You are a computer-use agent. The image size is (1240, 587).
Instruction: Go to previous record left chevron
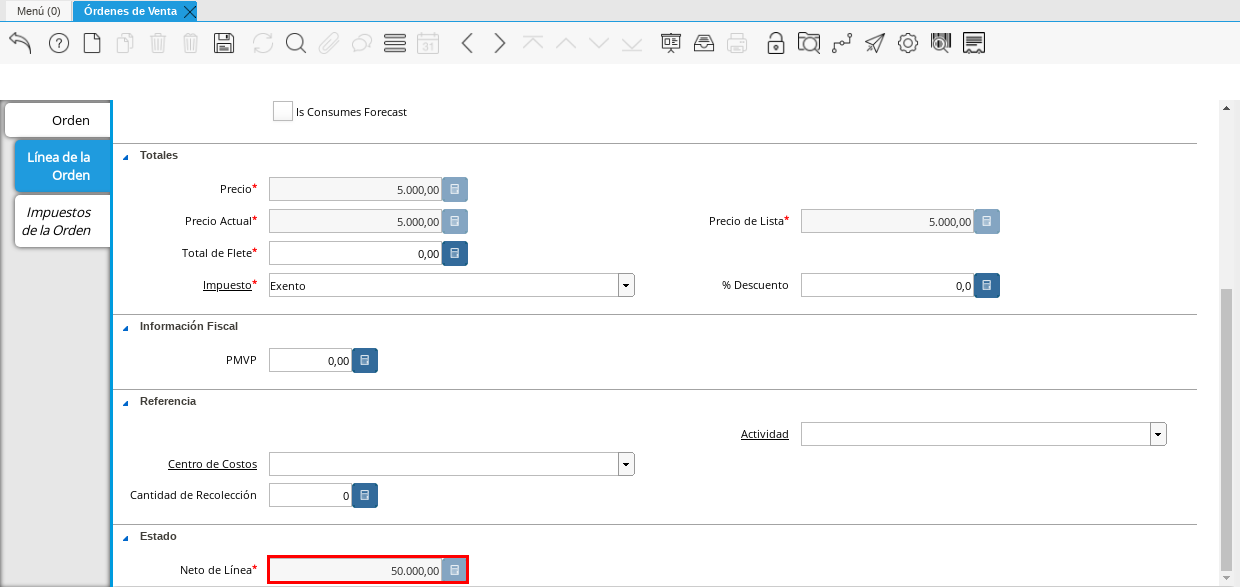pos(467,43)
